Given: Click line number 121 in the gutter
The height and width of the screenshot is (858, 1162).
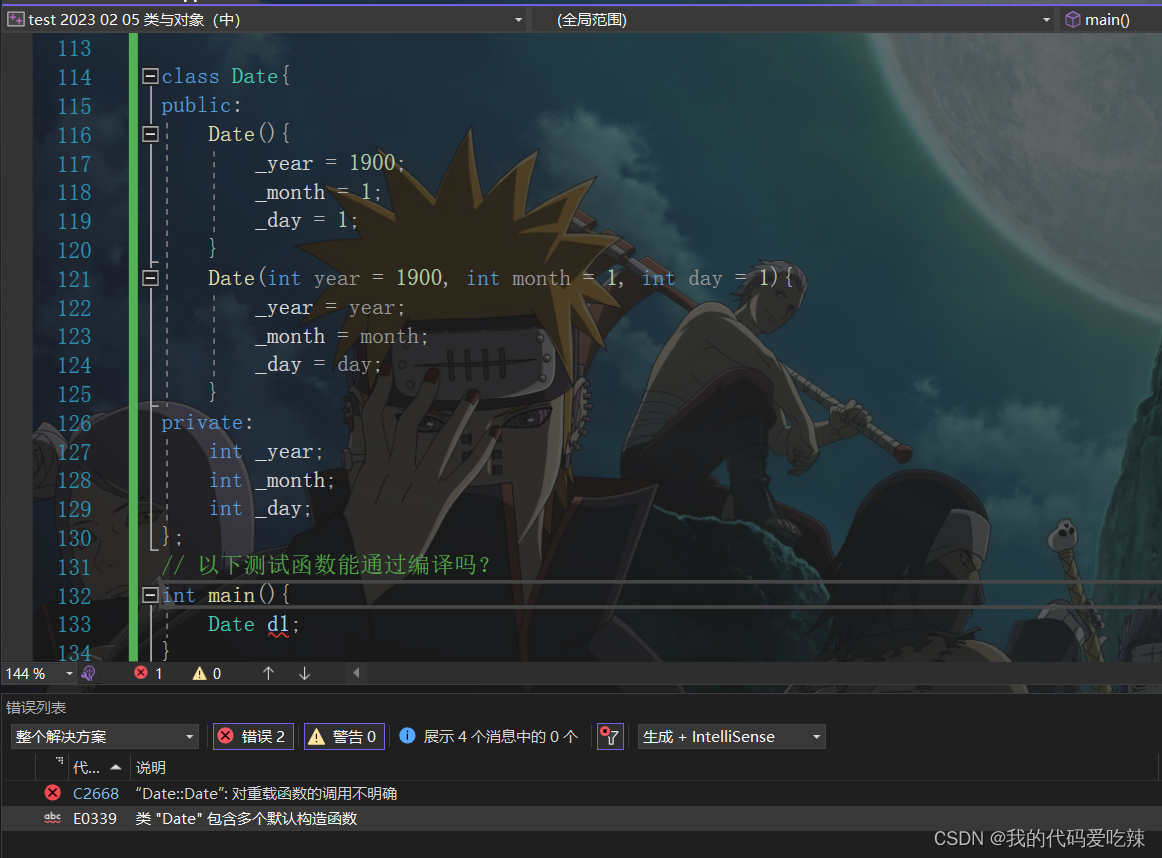Looking at the screenshot, I should (x=74, y=279).
